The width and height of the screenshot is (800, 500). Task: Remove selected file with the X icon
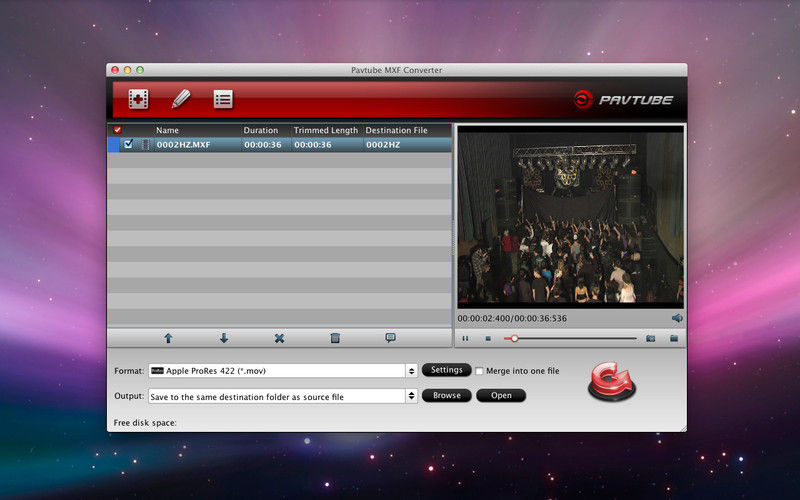[279, 338]
